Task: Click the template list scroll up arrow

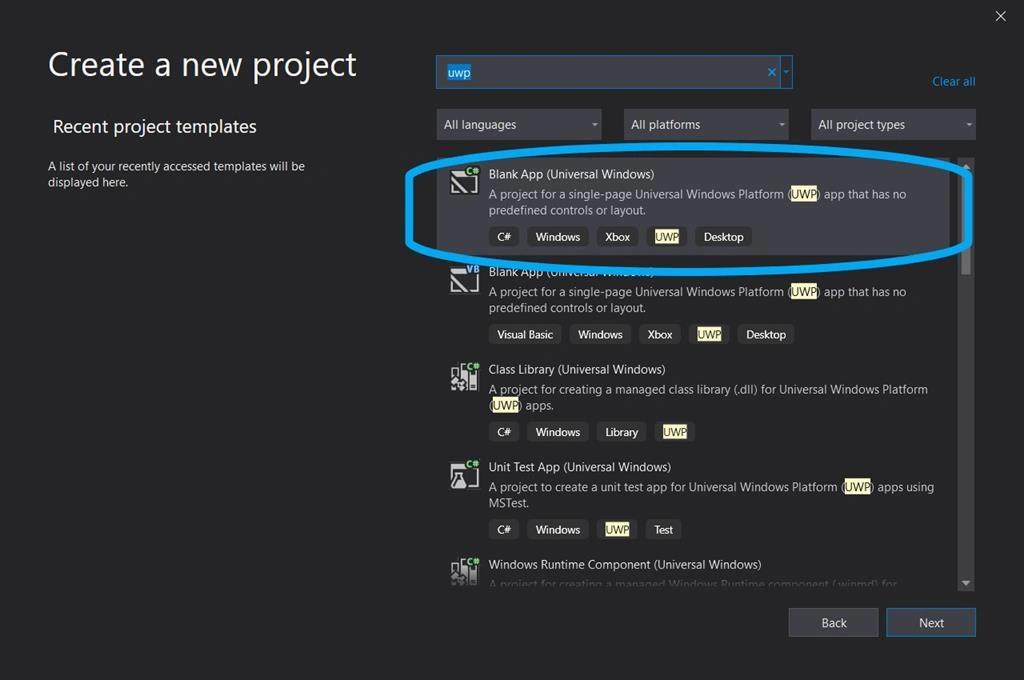Action: 966,165
